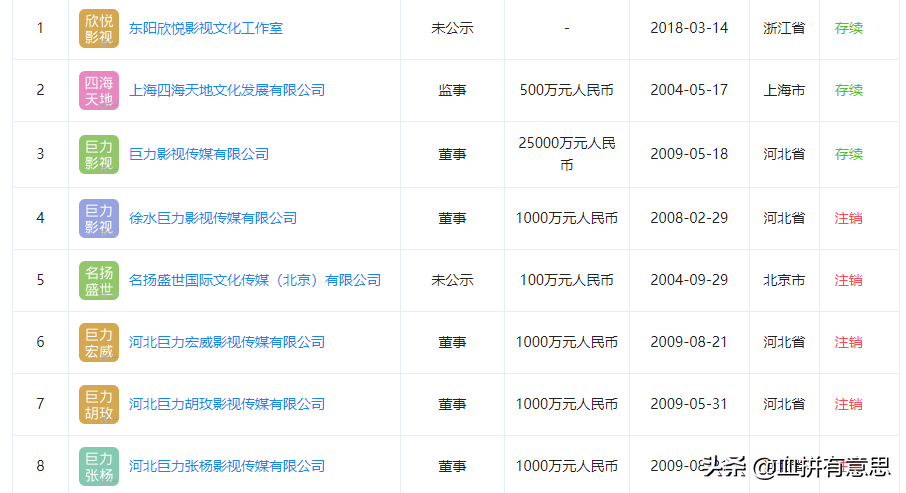The width and height of the screenshot is (906, 493).
Task: Click 上海市 region cell
Action: (784, 90)
